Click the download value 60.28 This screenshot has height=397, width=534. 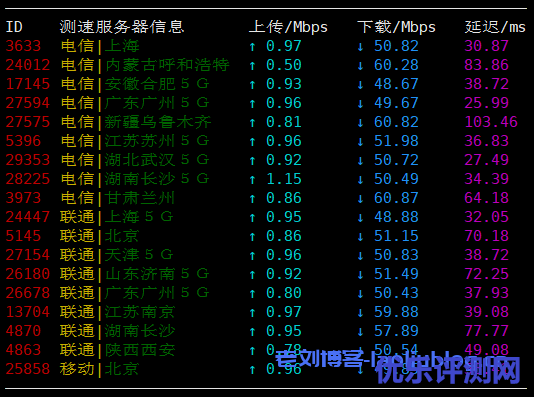point(396,65)
